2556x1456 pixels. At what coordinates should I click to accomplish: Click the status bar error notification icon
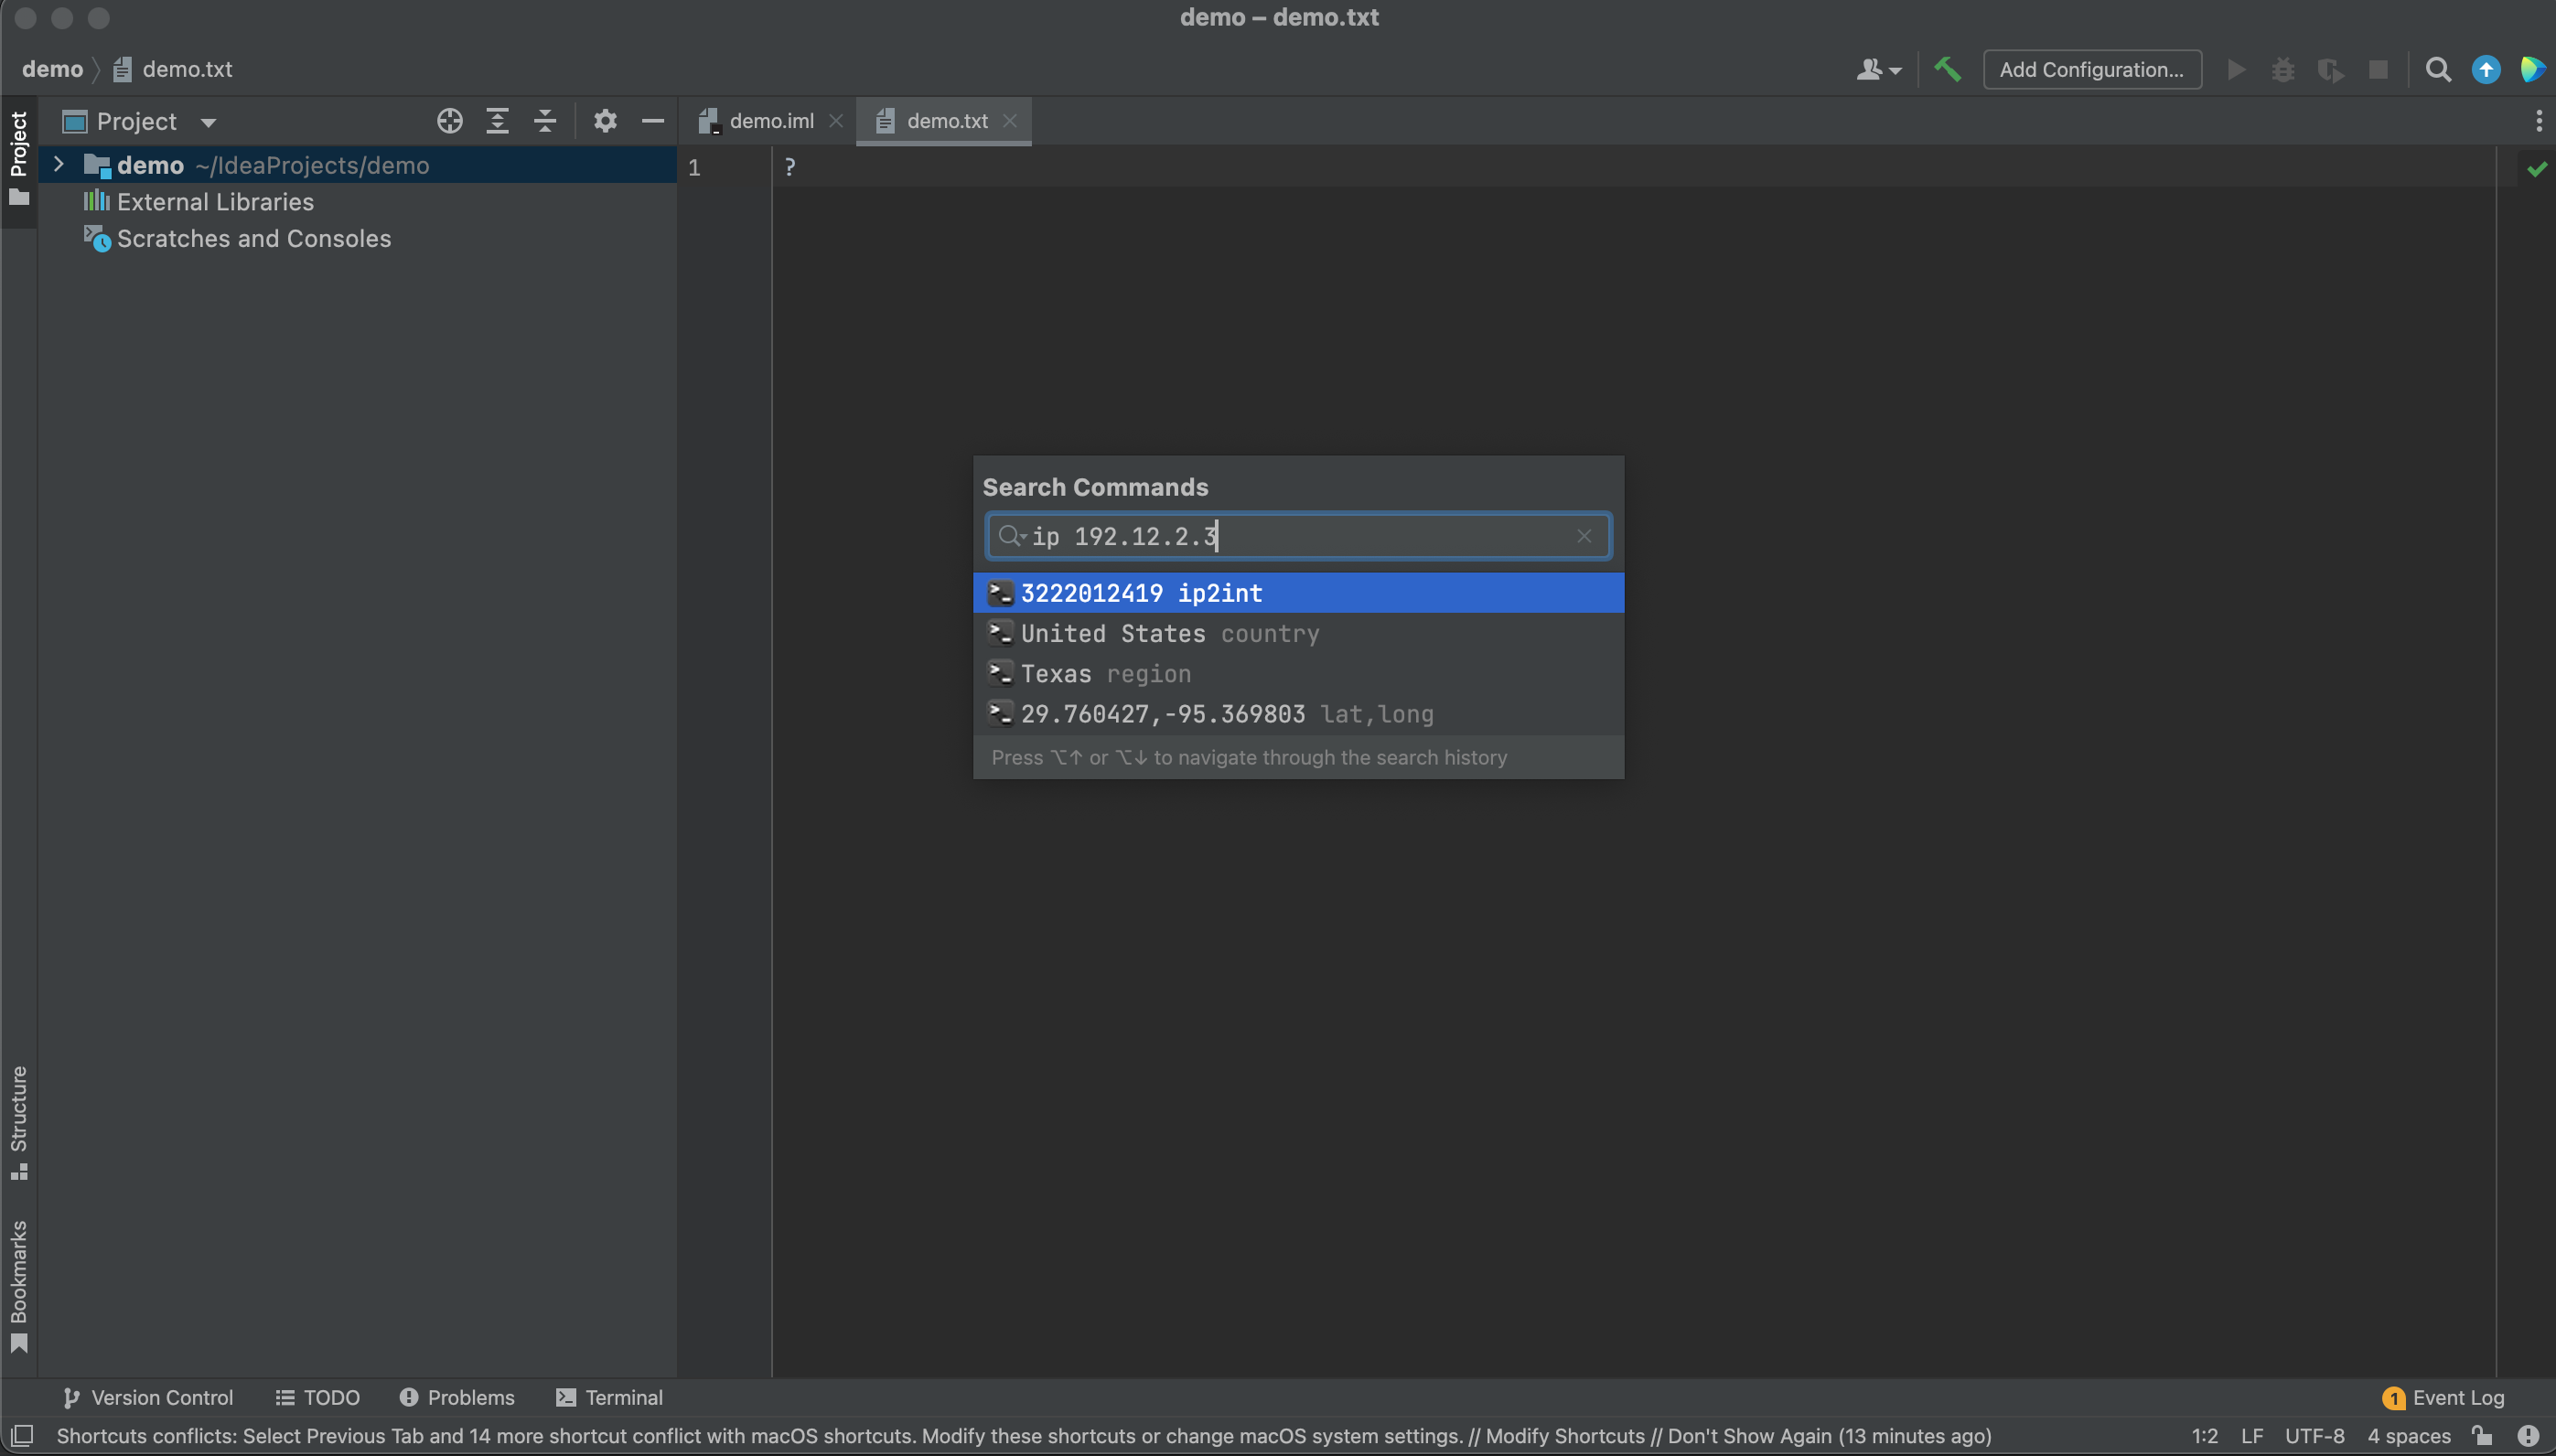pyautogui.click(x=2527, y=1435)
